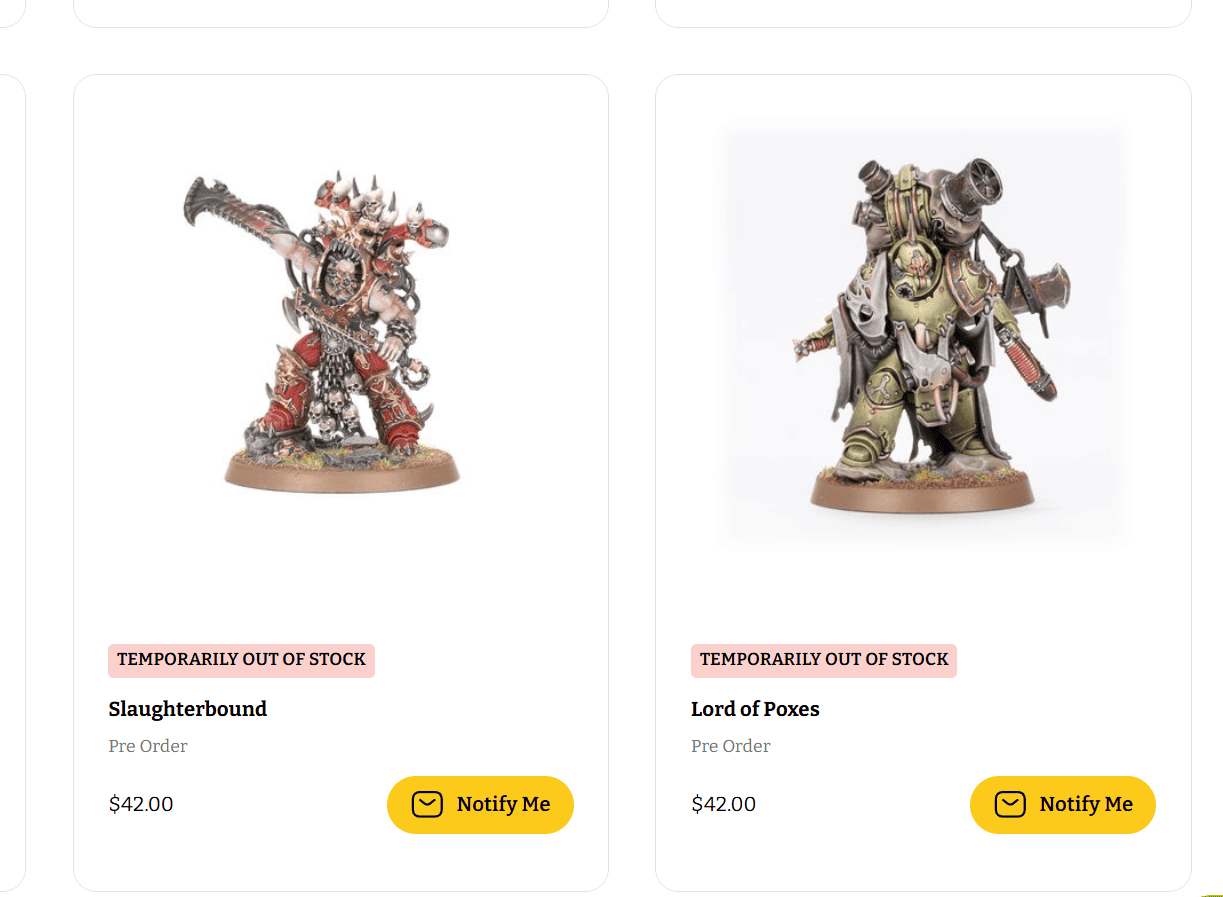Image resolution: width=1223 pixels, height=897 pixels.
Task: Open the Slaughterbound product title link
Action: click(x=188, y=709)
